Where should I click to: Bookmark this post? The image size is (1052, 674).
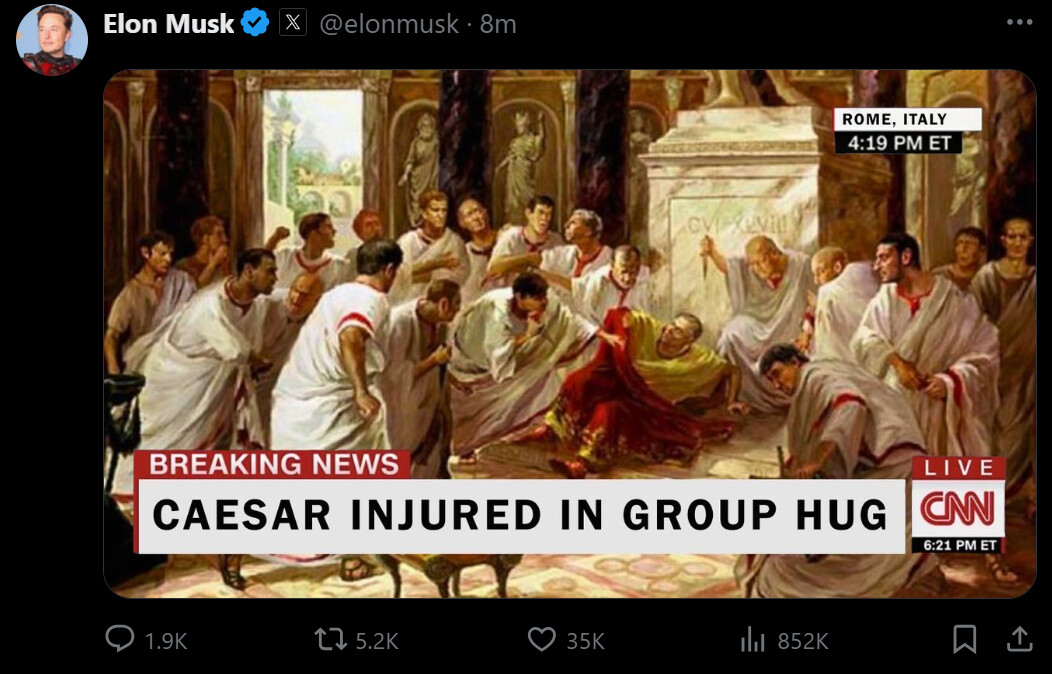(964, 639)
